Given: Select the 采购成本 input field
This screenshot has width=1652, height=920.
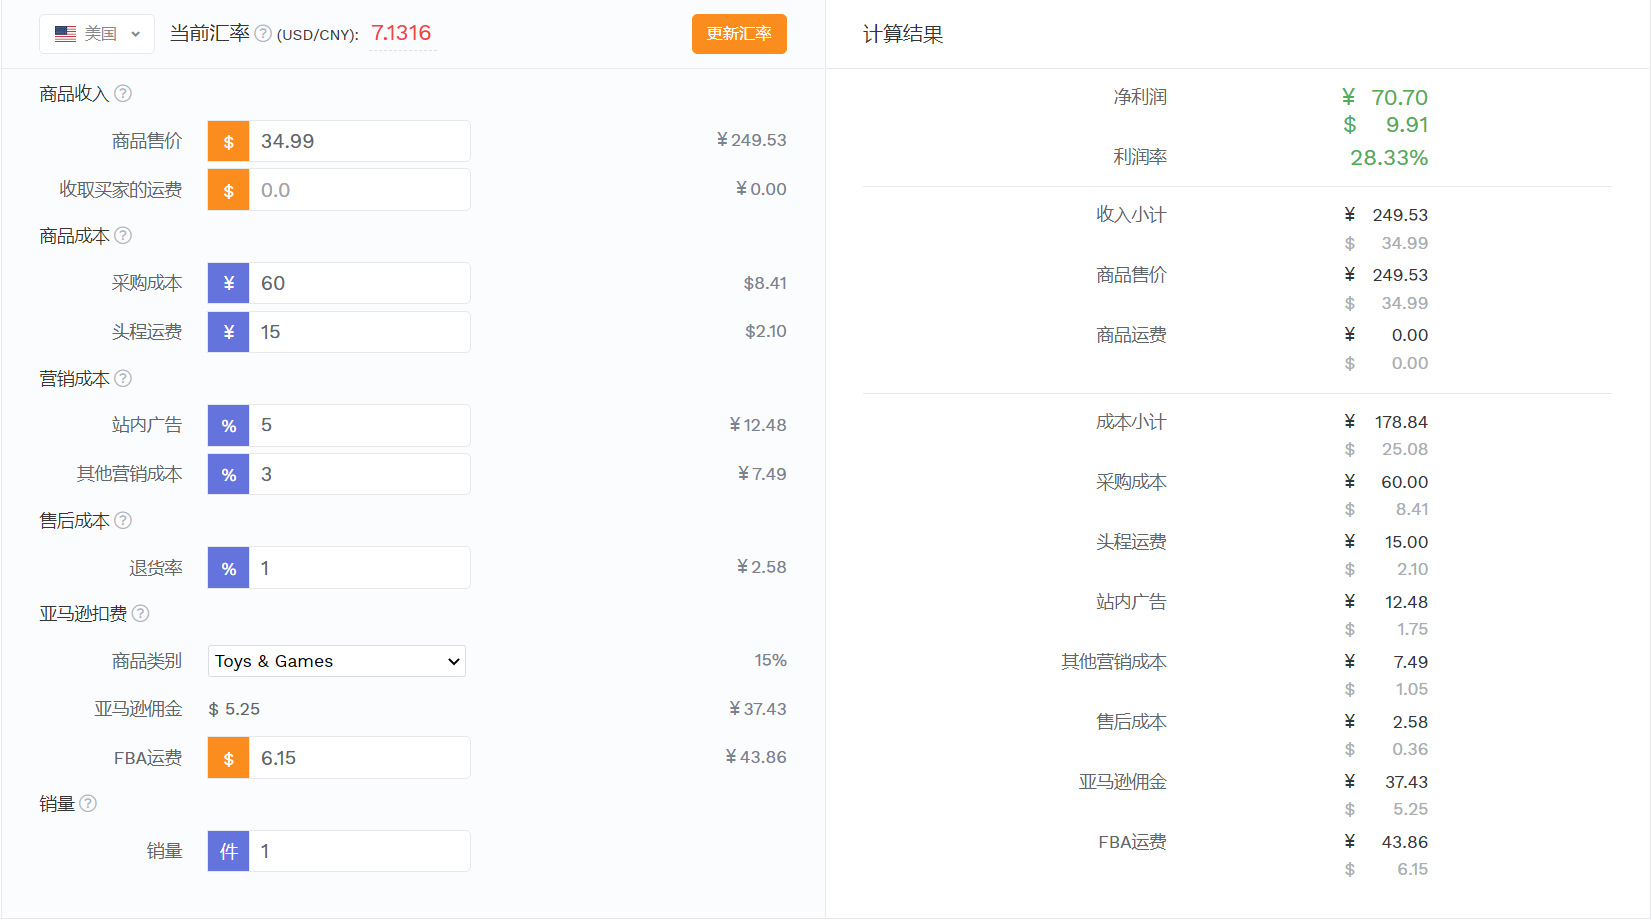Looking at the screenshot, I should click(x=359, y=283).
